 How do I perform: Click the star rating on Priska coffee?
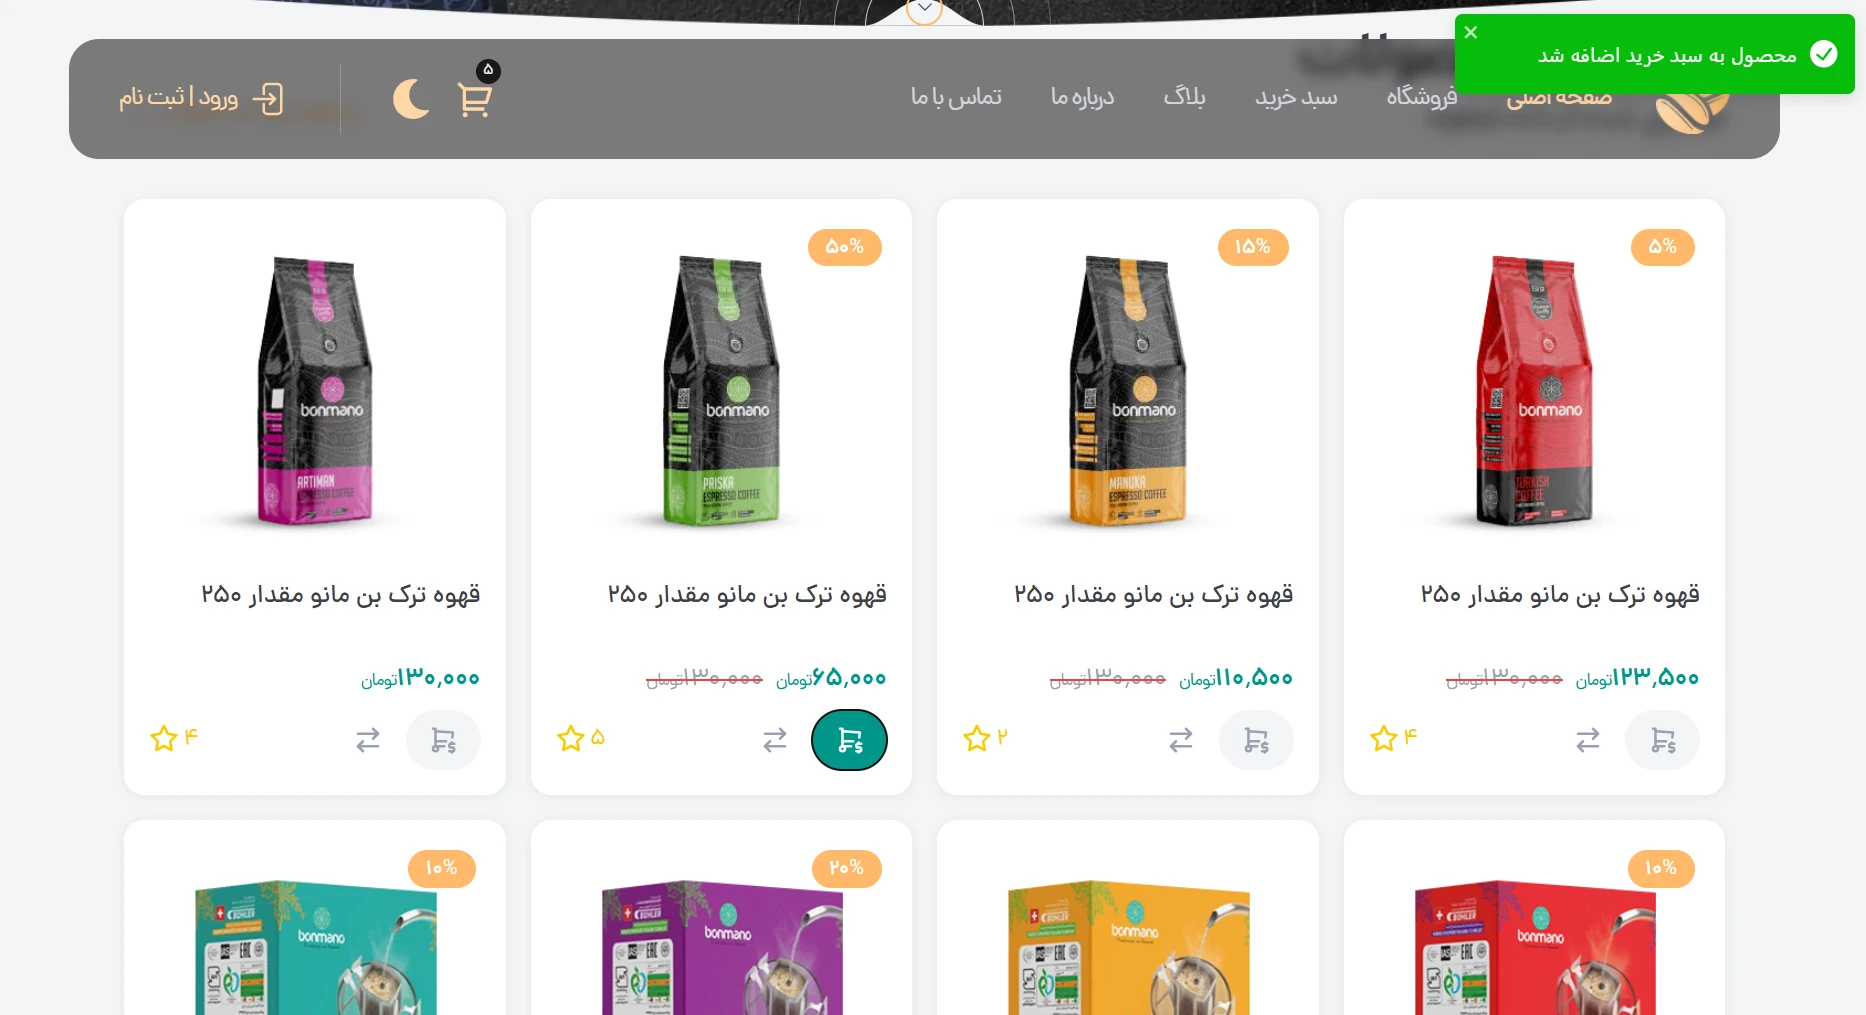click(x=581, y=738)
